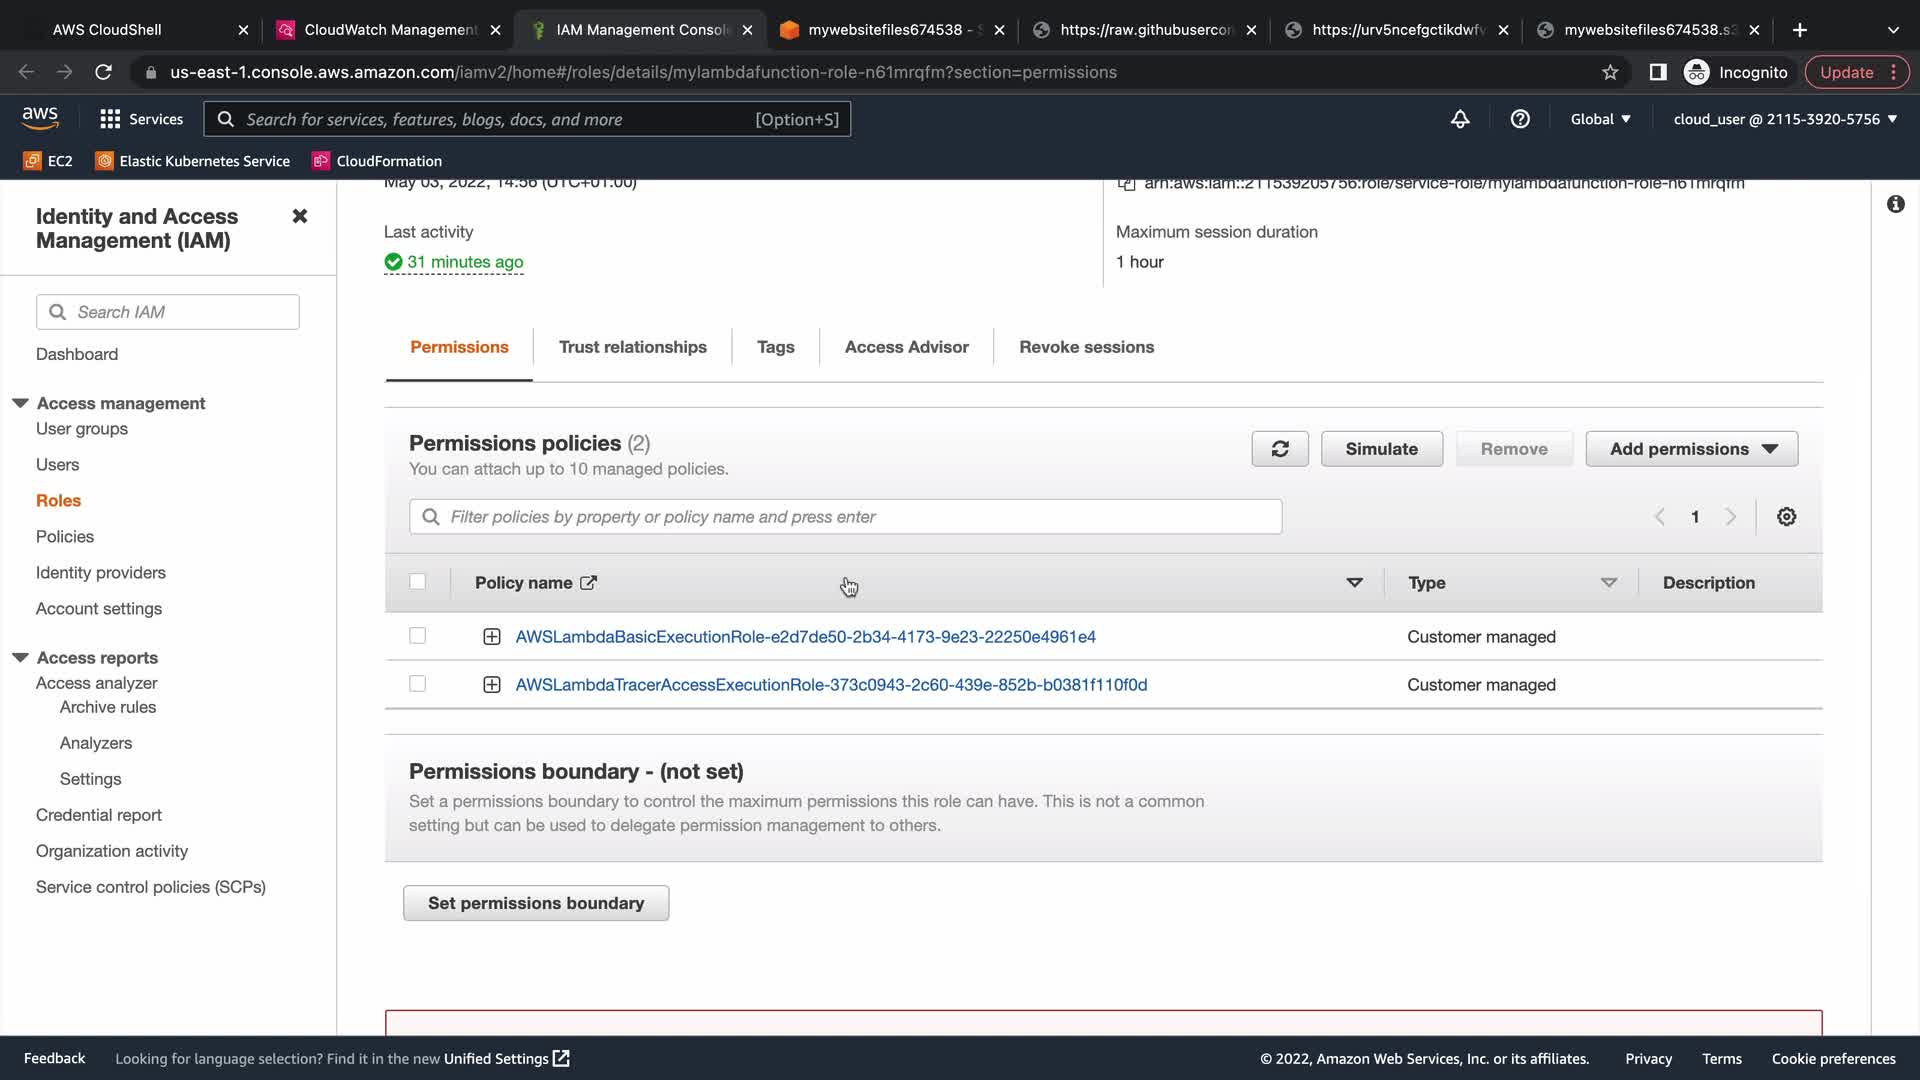Open the AWSLambdaTracerAccessExecutionRole policy link
Screen dimensions: 1920x1080
click(830, 685)
